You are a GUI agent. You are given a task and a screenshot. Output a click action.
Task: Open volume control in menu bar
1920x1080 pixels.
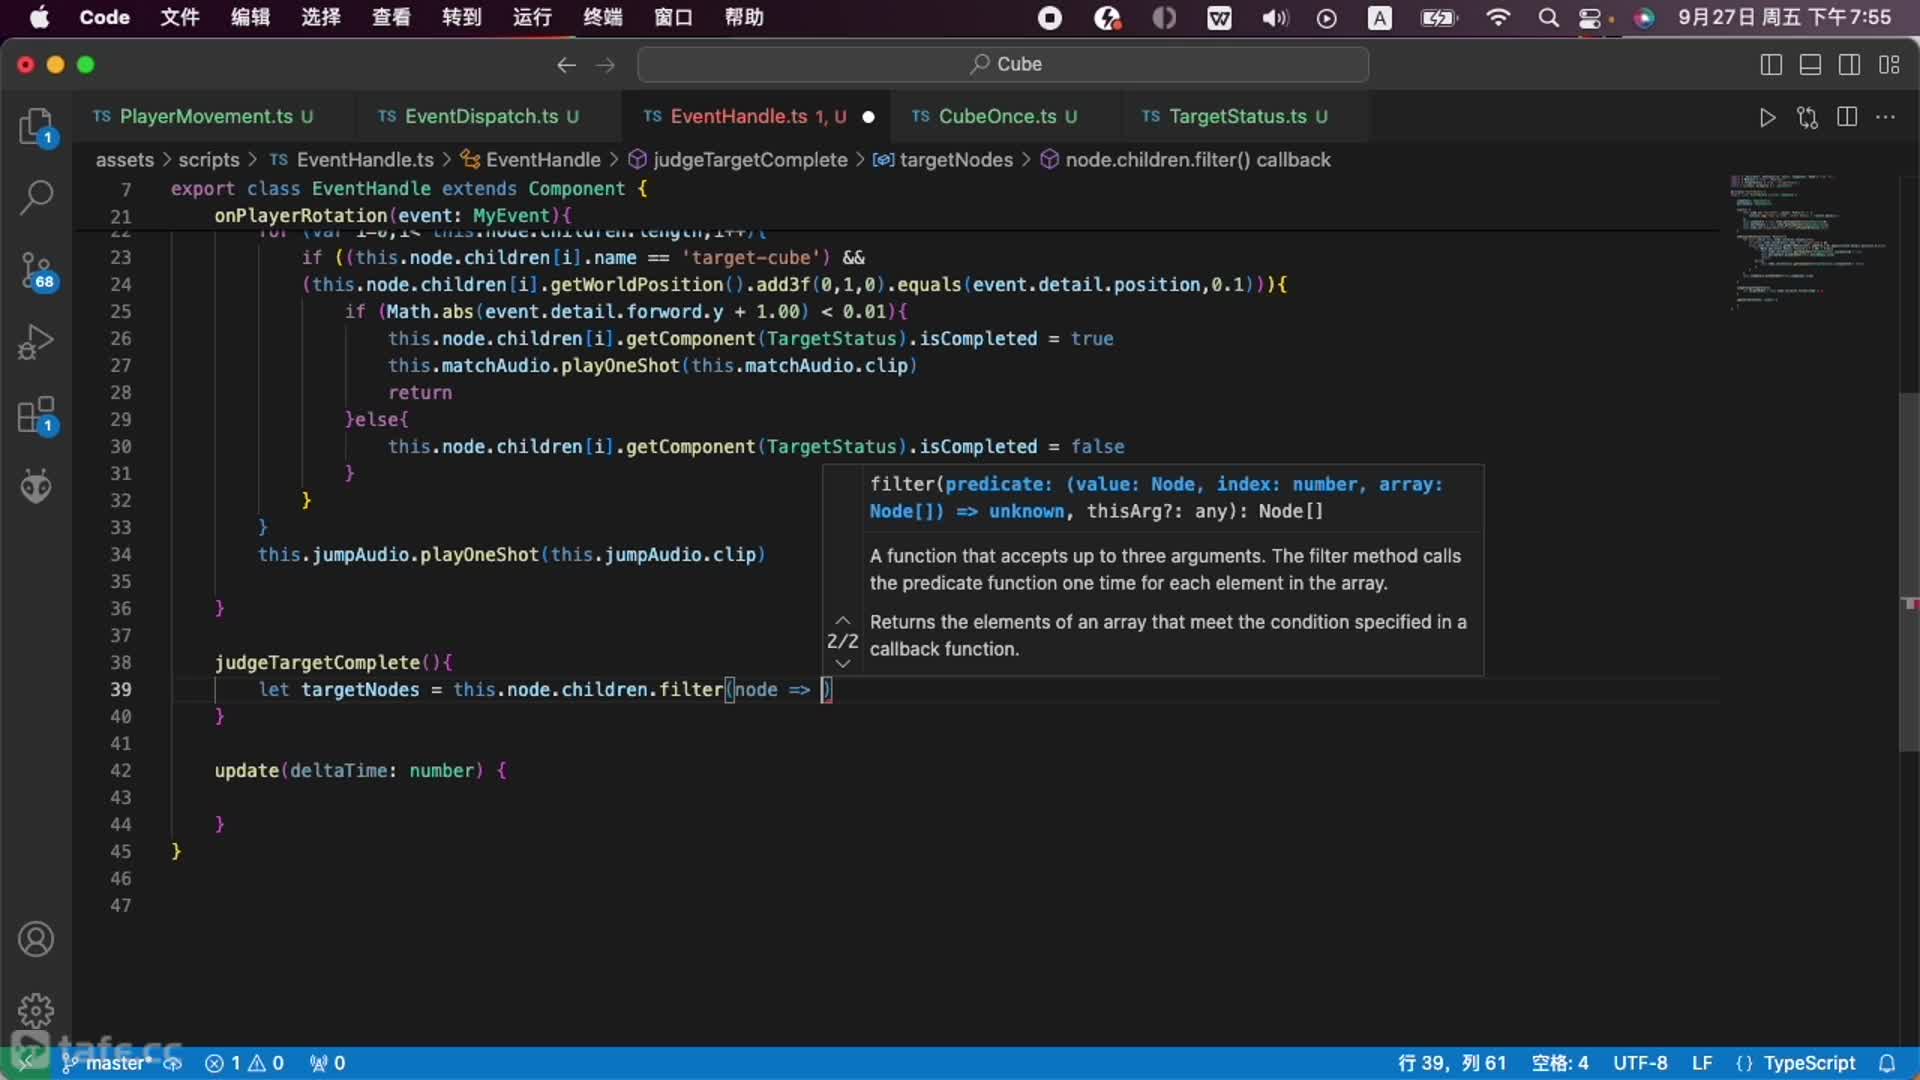1274,17
